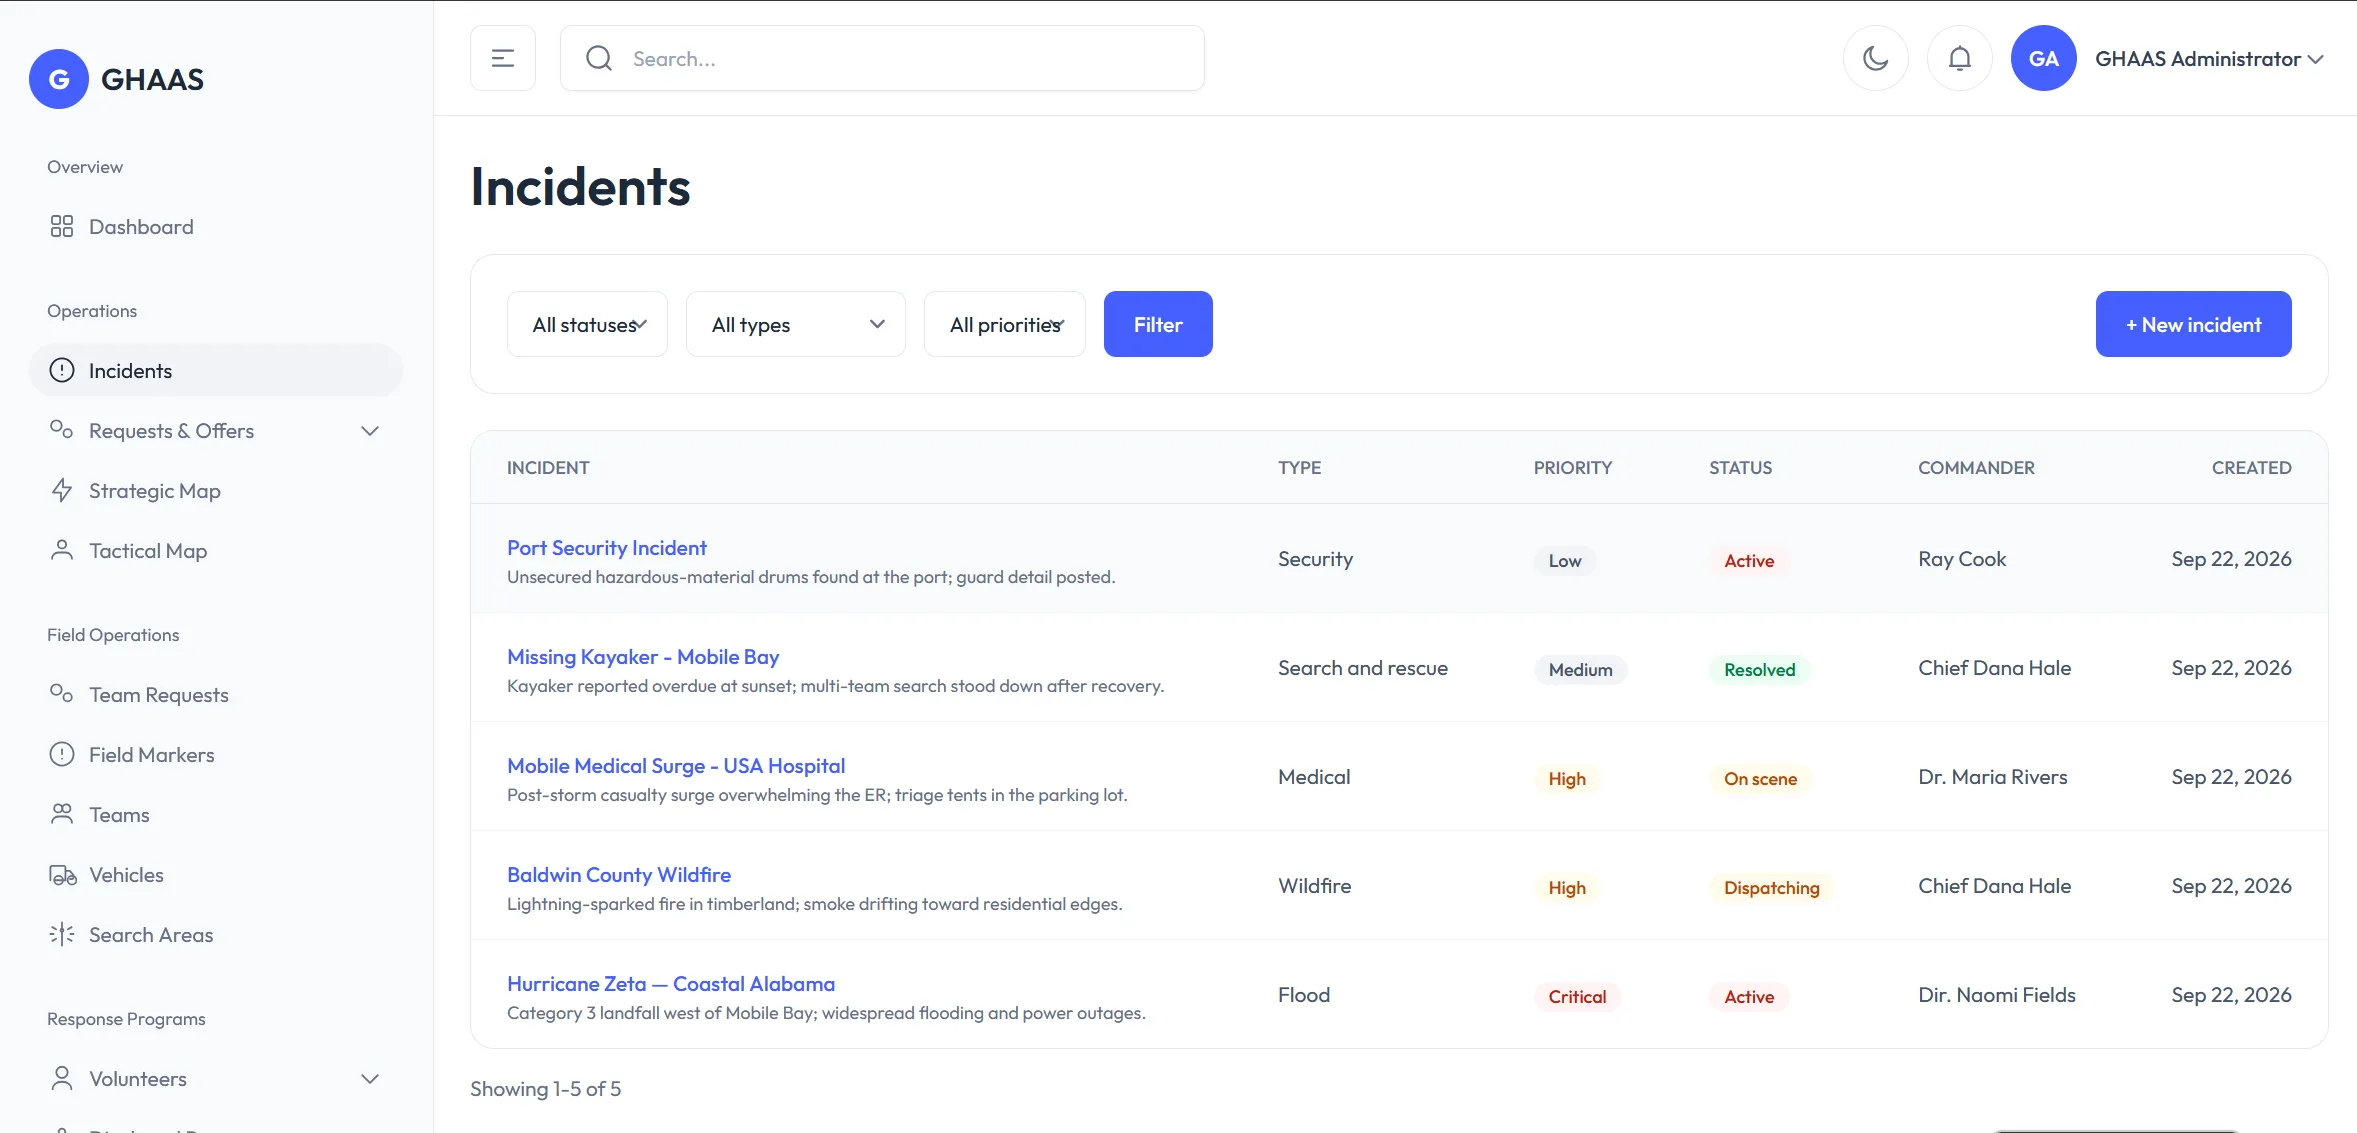The height and width of the screenshot is (1133, 2357).
Task: Open Missing Kayaker - Mobile Bay incident
Action: [x=643, y=657]
